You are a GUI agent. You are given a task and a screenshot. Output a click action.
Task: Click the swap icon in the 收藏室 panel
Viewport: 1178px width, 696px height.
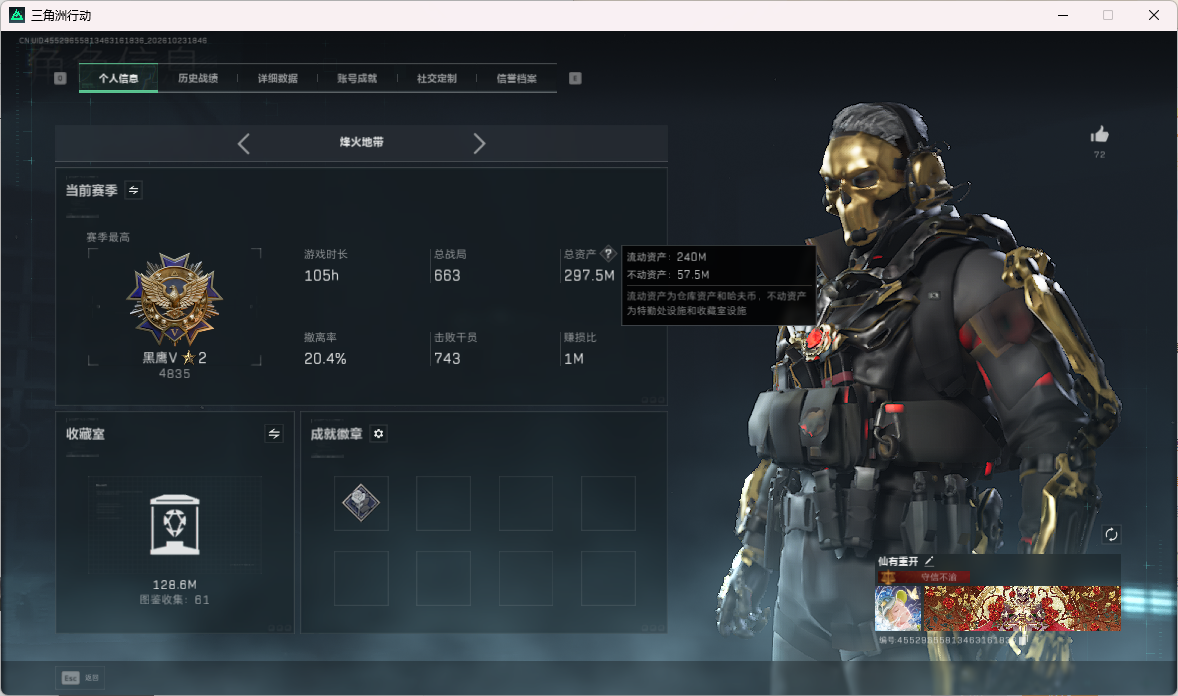(x=274, y=434)
